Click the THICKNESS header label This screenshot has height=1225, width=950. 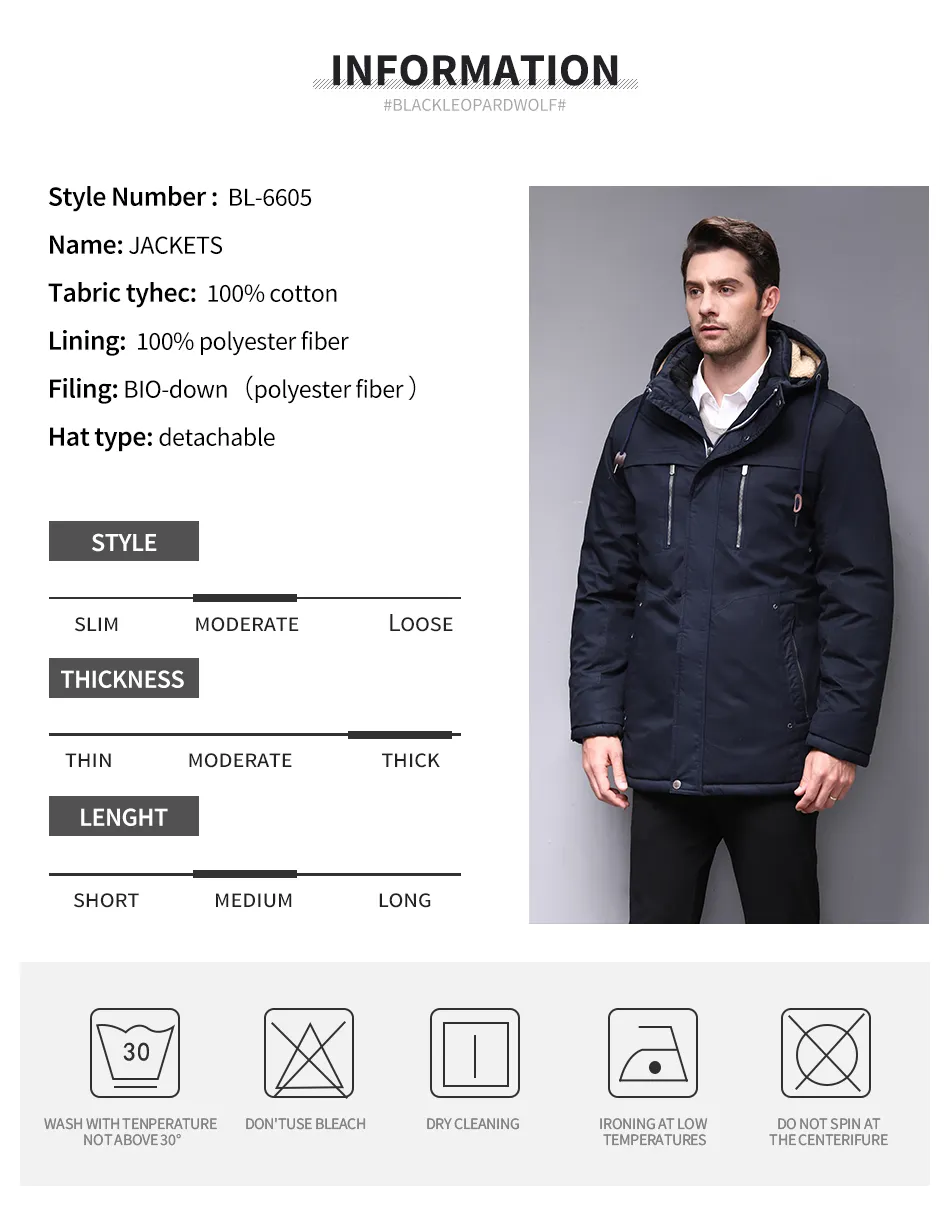(124, 678)
